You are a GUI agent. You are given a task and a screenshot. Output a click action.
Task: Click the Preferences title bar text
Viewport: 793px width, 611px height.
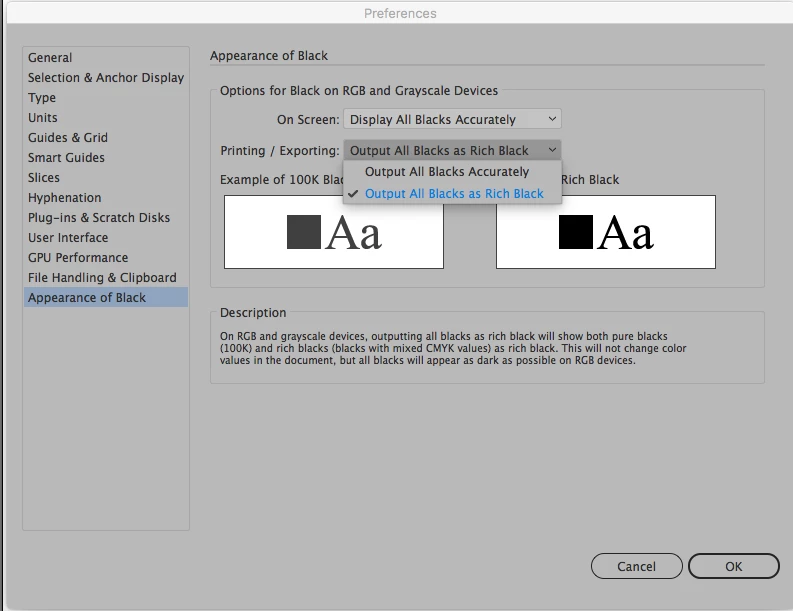click(x=400, y=13)
